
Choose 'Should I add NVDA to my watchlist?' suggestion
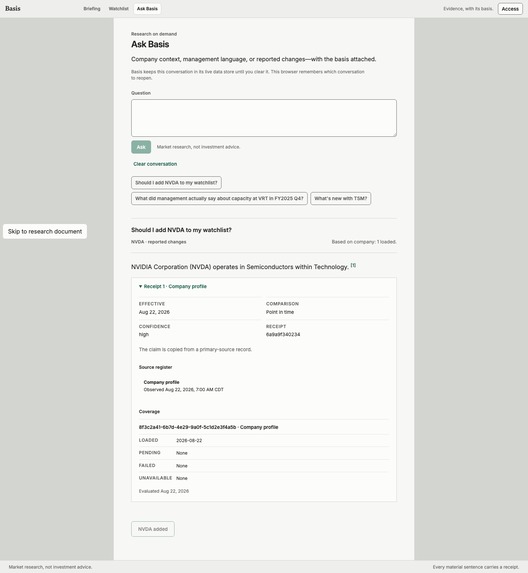point(176,183)
